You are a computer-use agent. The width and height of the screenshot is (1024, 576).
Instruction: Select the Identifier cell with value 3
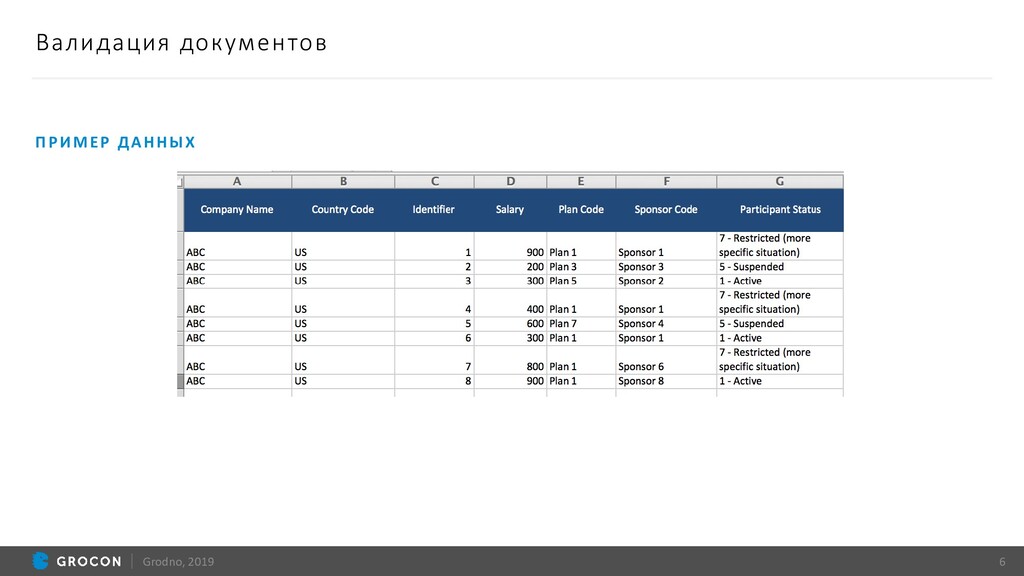(x=434, y=281)
